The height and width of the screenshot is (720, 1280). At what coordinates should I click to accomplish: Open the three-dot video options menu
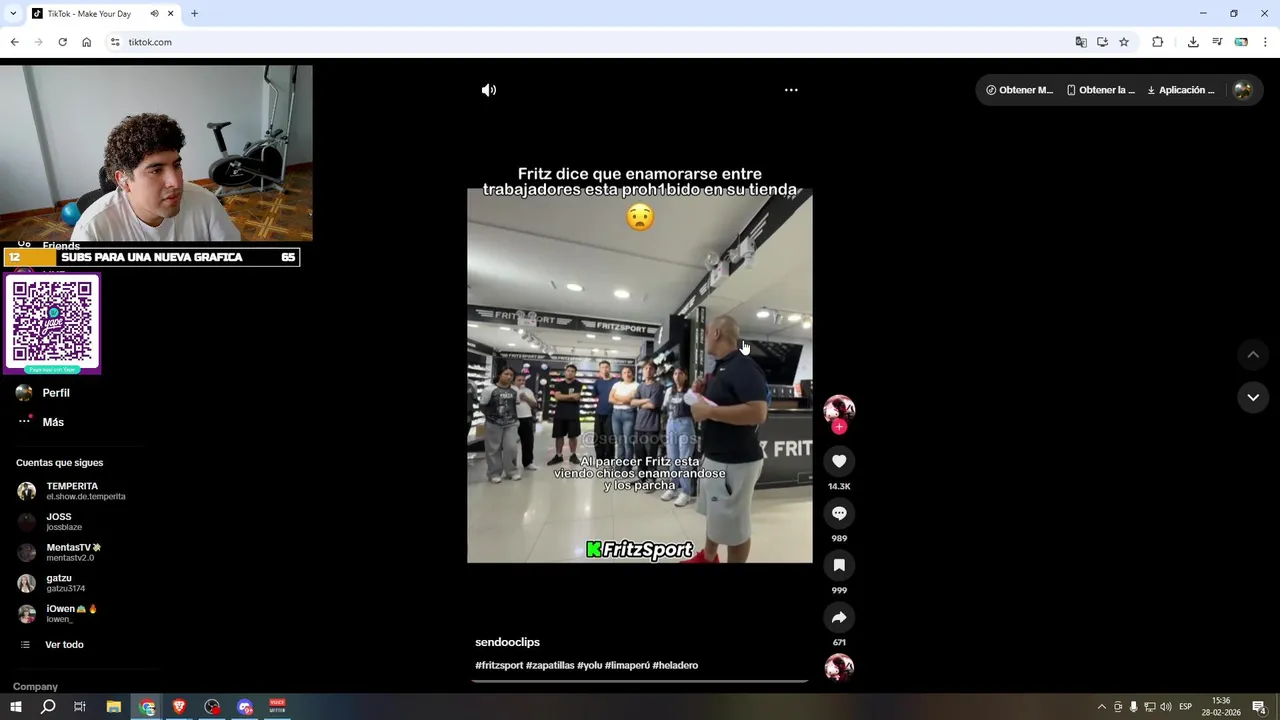click(x=791, y=90)
